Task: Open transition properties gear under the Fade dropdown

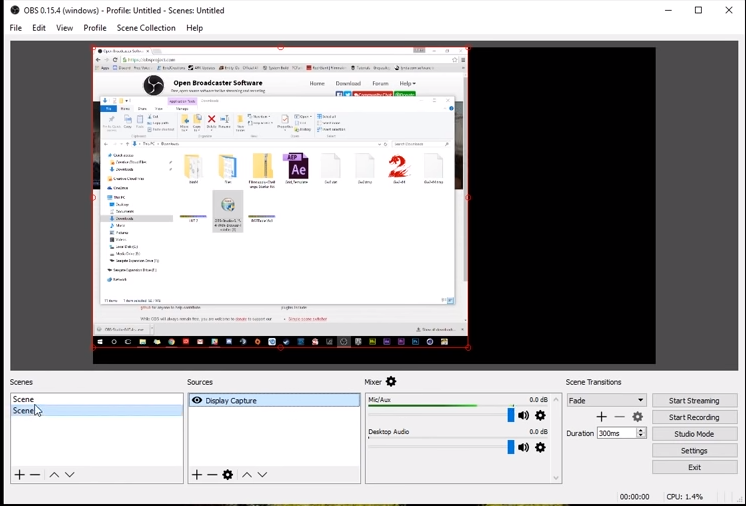Action: (638, 417)
